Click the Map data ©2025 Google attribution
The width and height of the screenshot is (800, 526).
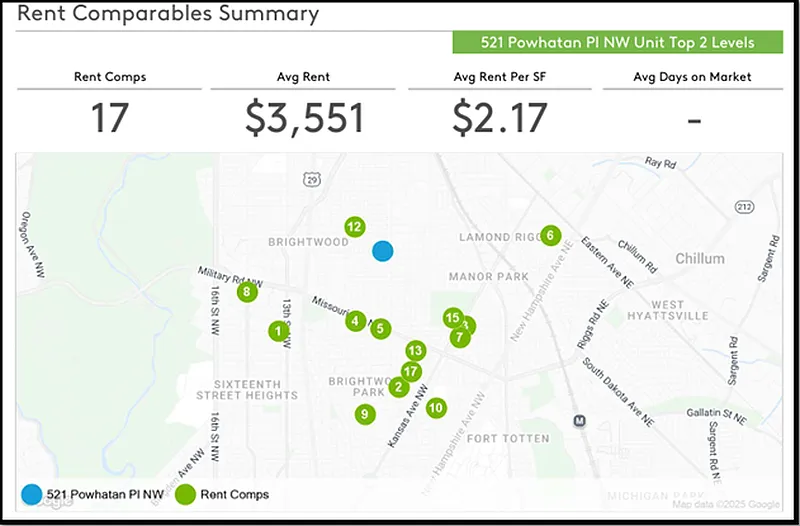click(x=727, y=505)
